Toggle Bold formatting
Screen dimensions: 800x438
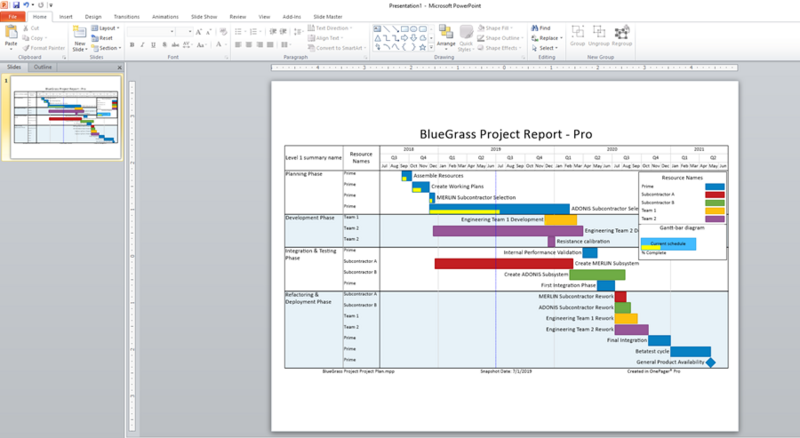(x=132, y=45)
